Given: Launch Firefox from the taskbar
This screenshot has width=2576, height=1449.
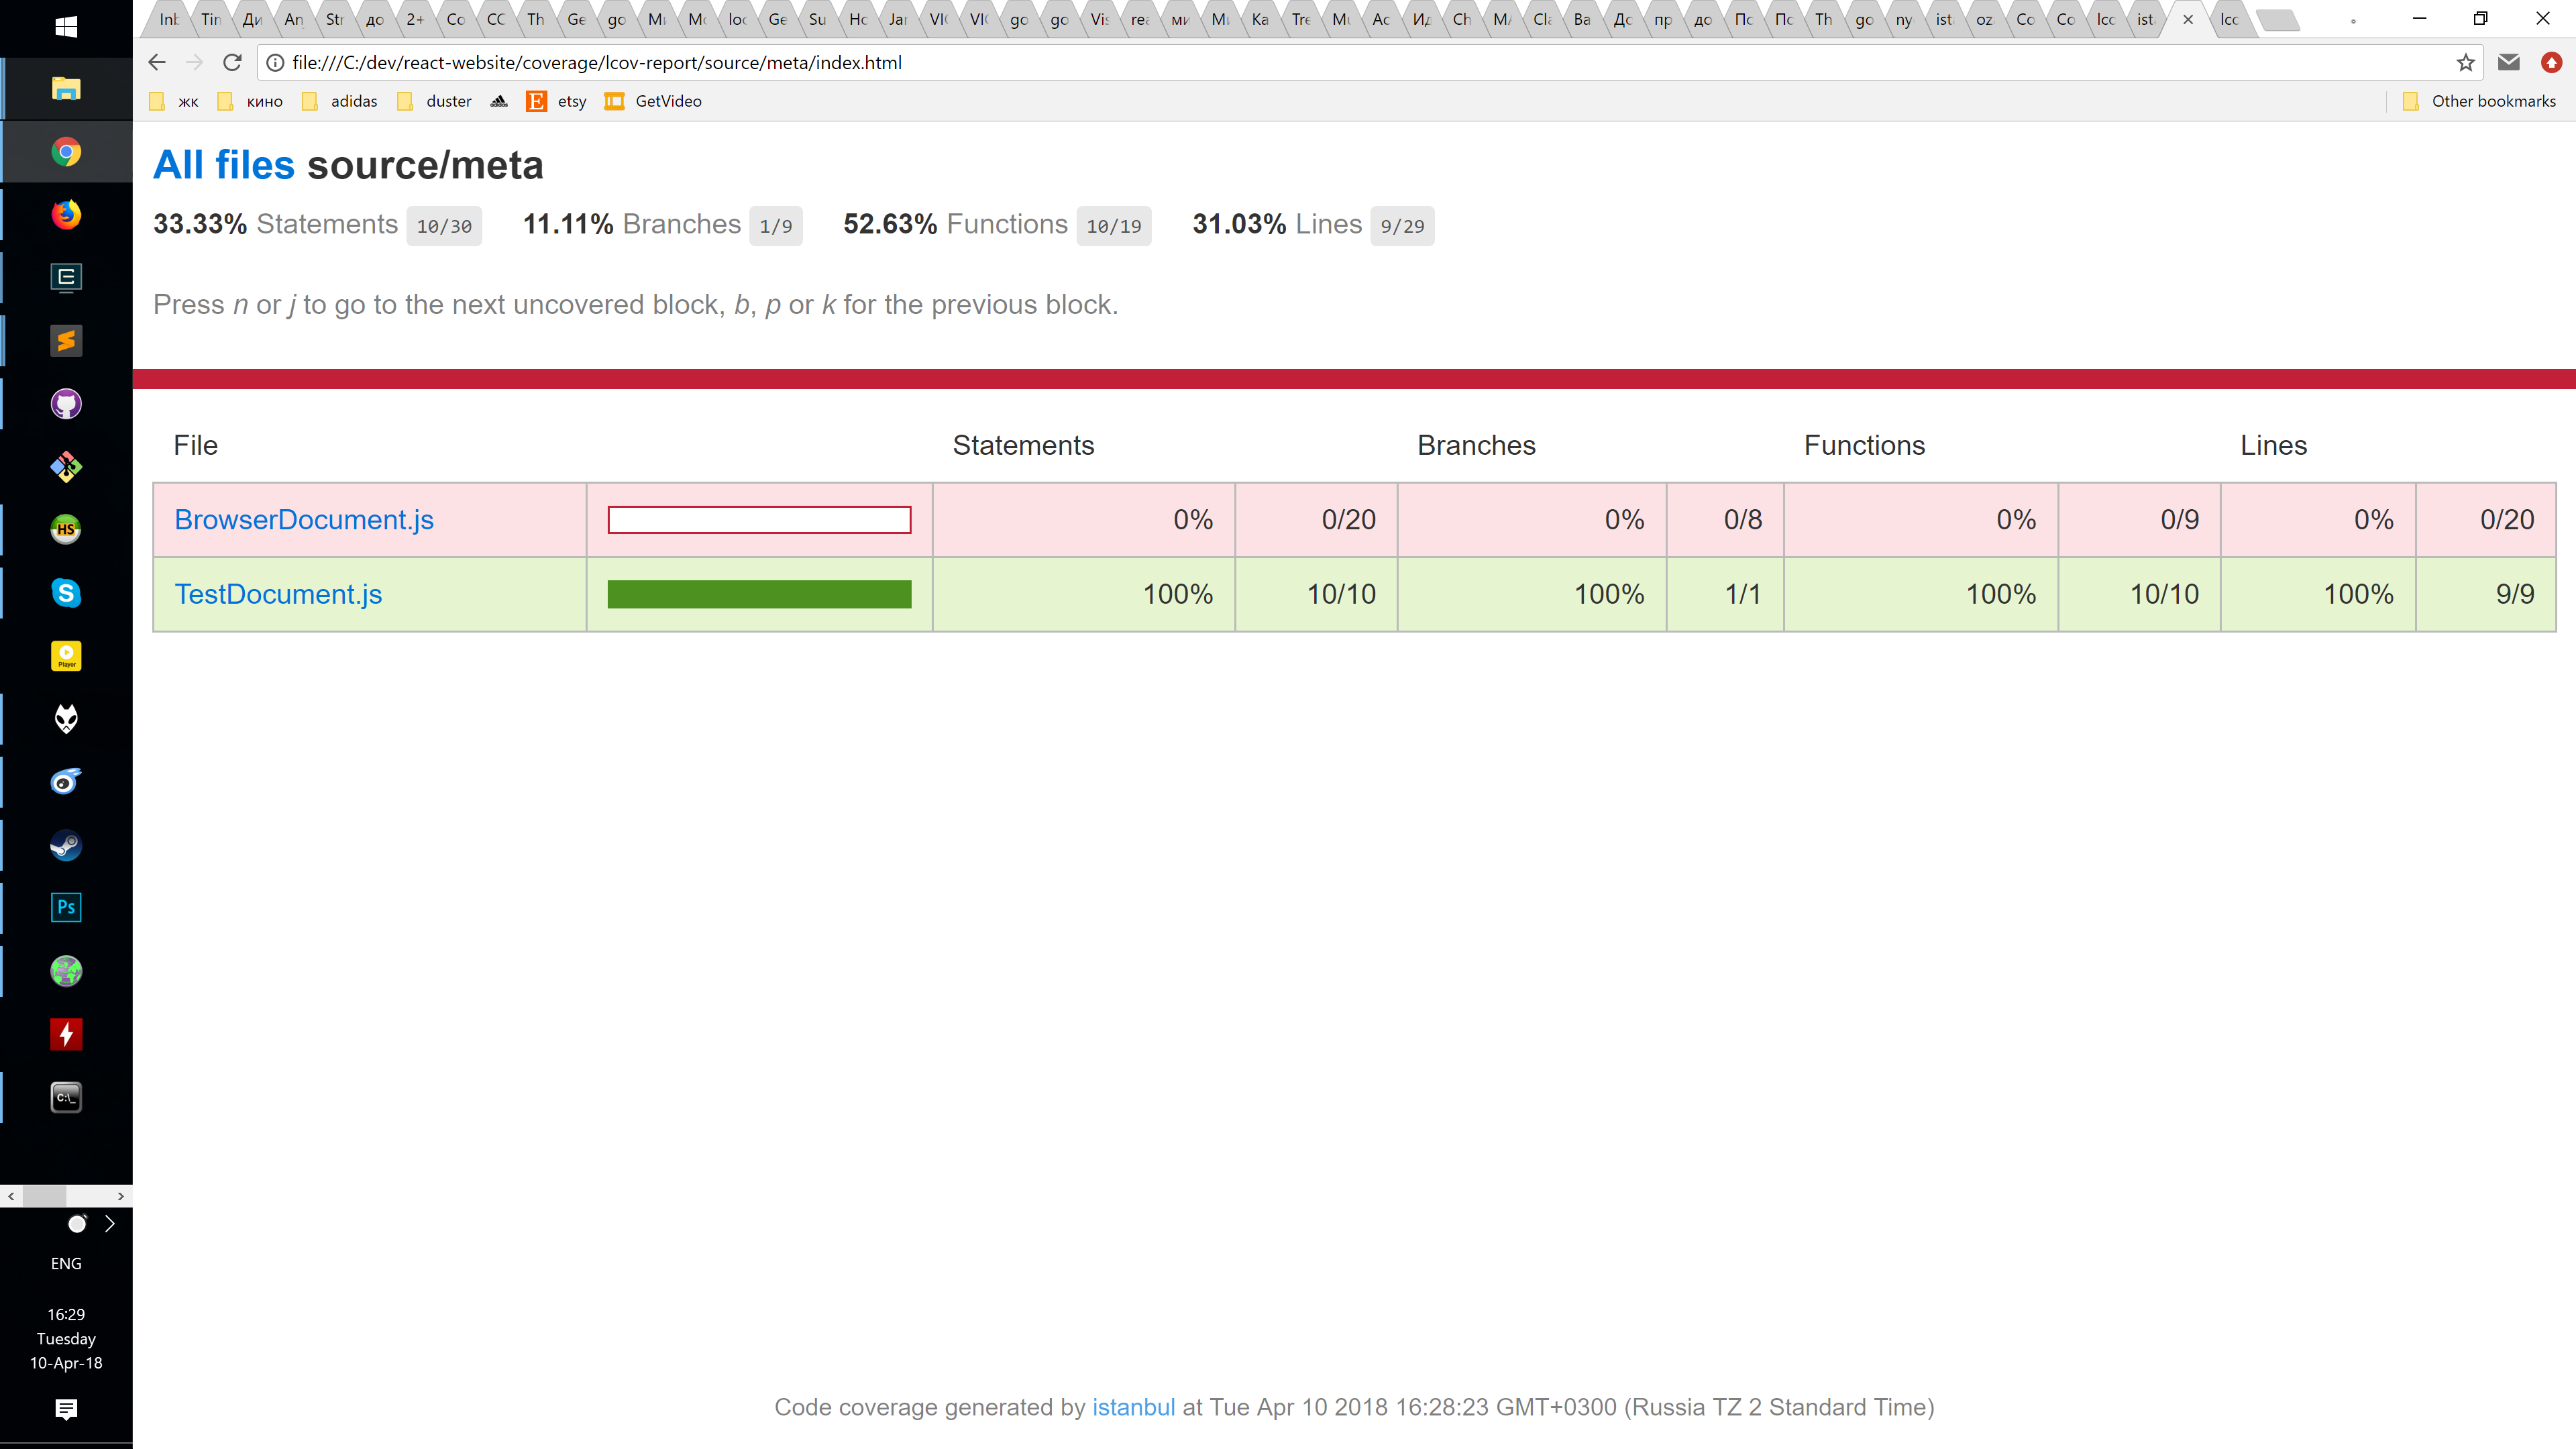Looking at the screenshot, I should coord(65,214).
